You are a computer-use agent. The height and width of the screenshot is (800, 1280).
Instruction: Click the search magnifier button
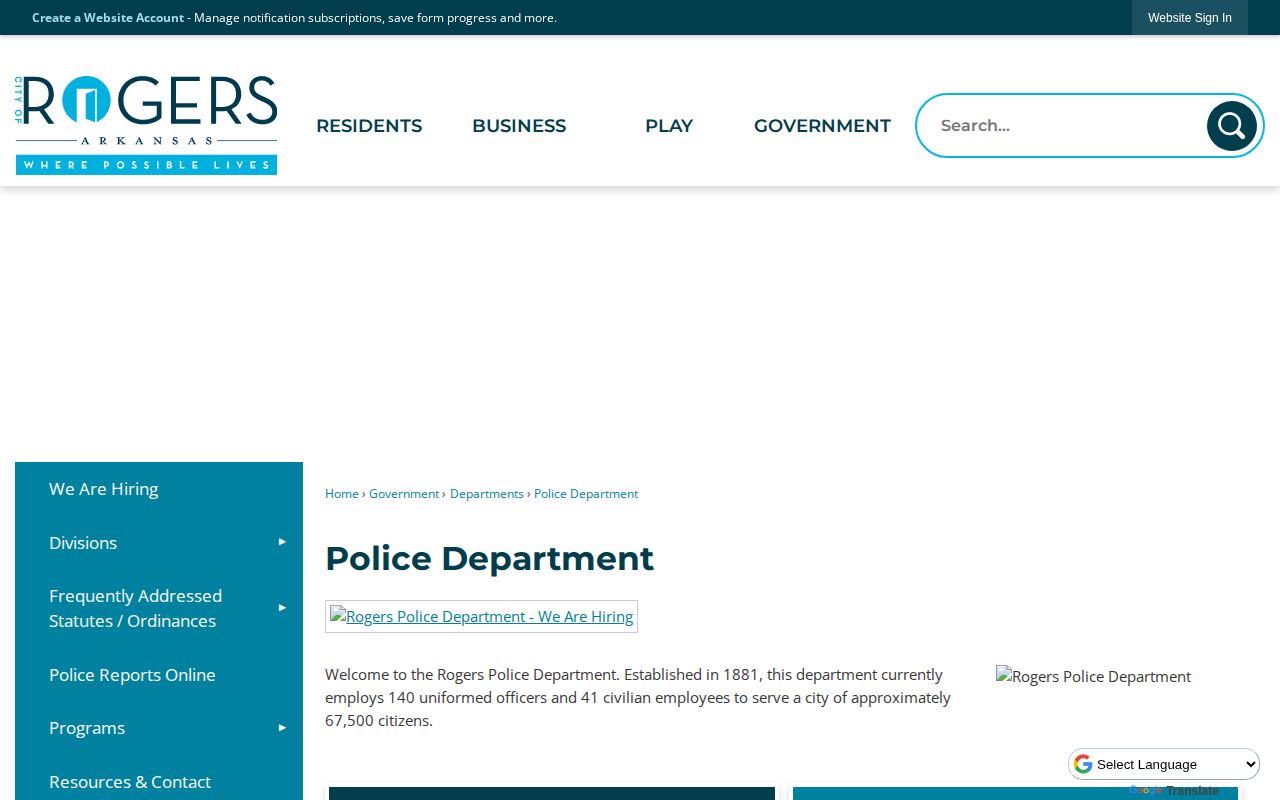[1231, 126]
